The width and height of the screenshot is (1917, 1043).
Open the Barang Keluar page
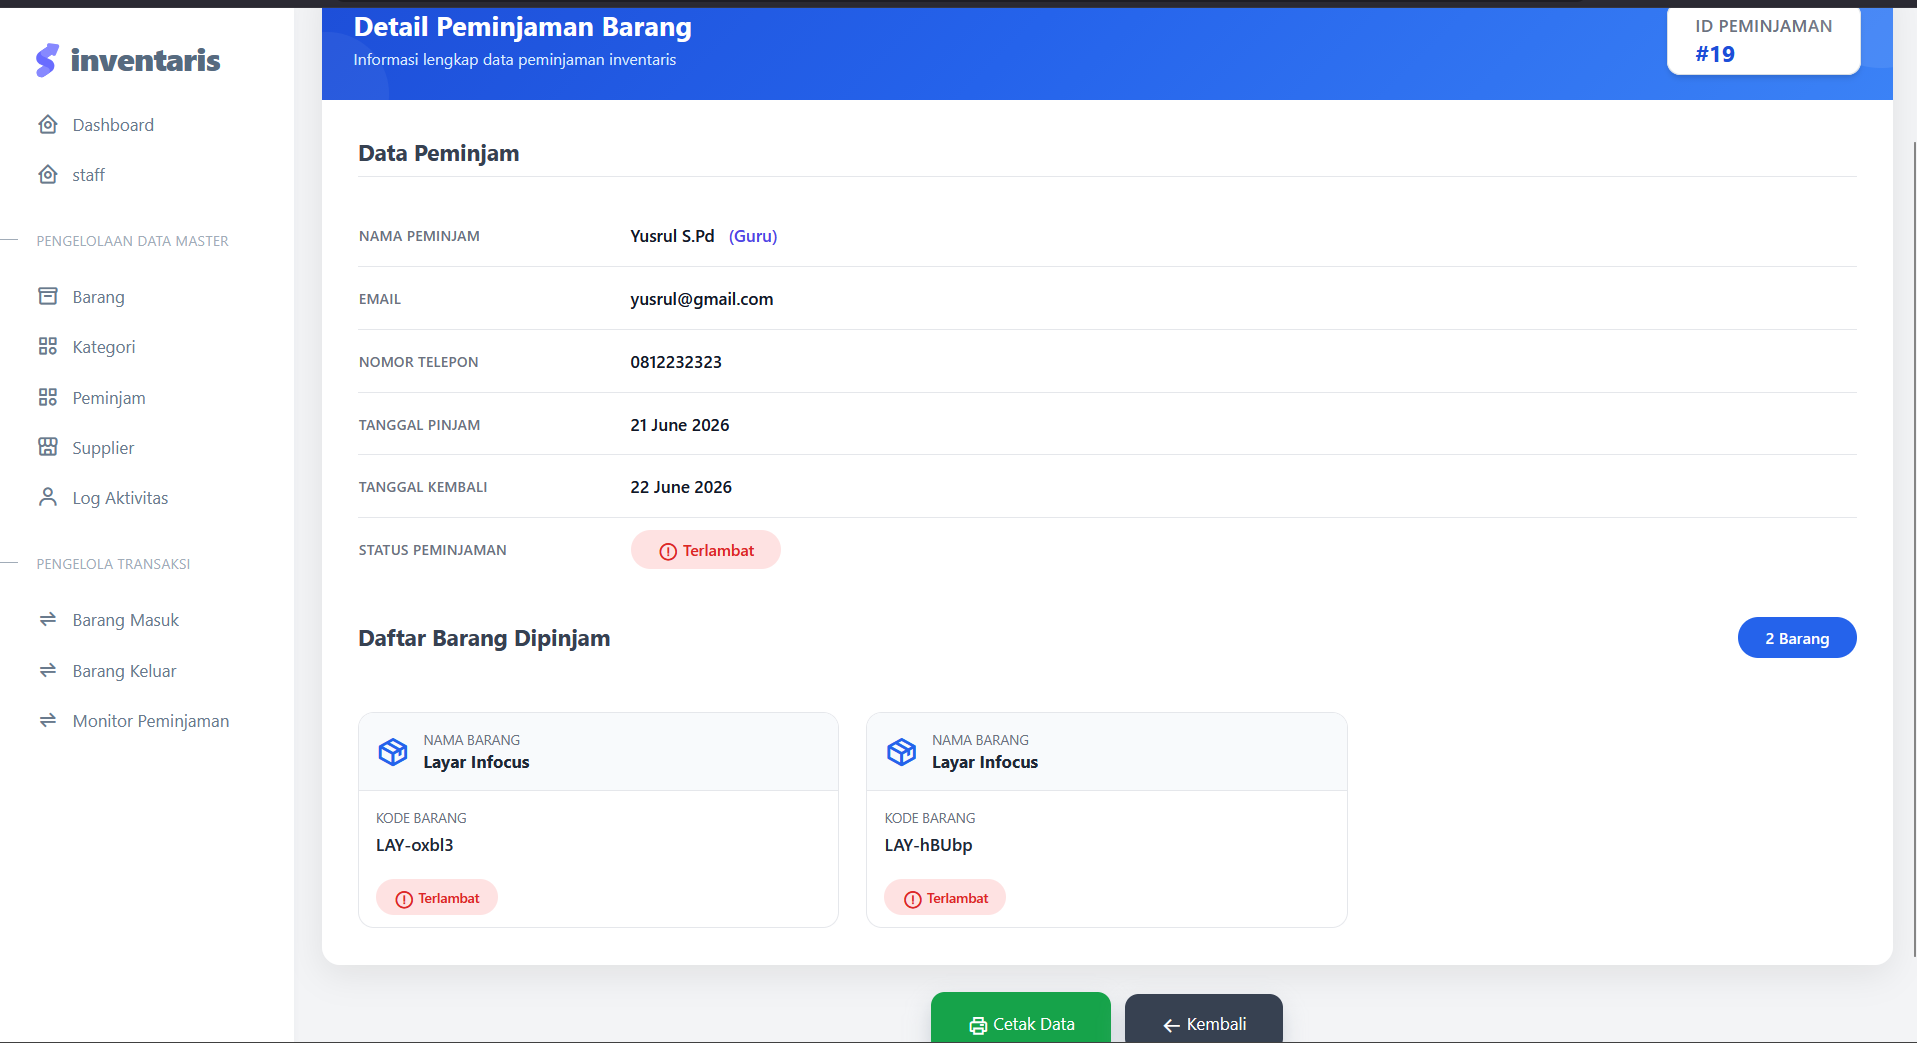[124, 671]
